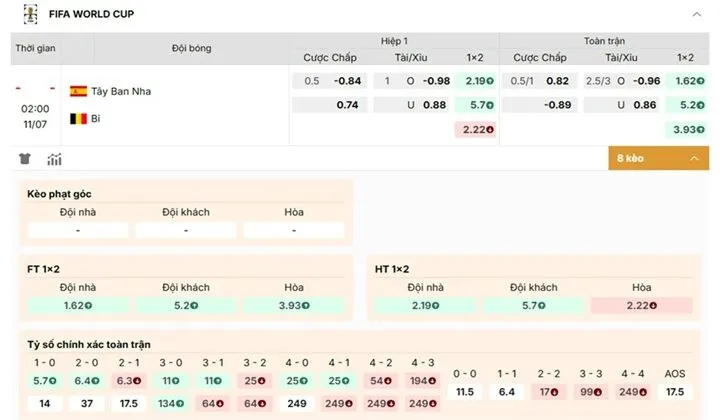Select 1 - 1 correct score odds 6.4
Viewport: 720px width, 420px height.
tap(507, 392)
